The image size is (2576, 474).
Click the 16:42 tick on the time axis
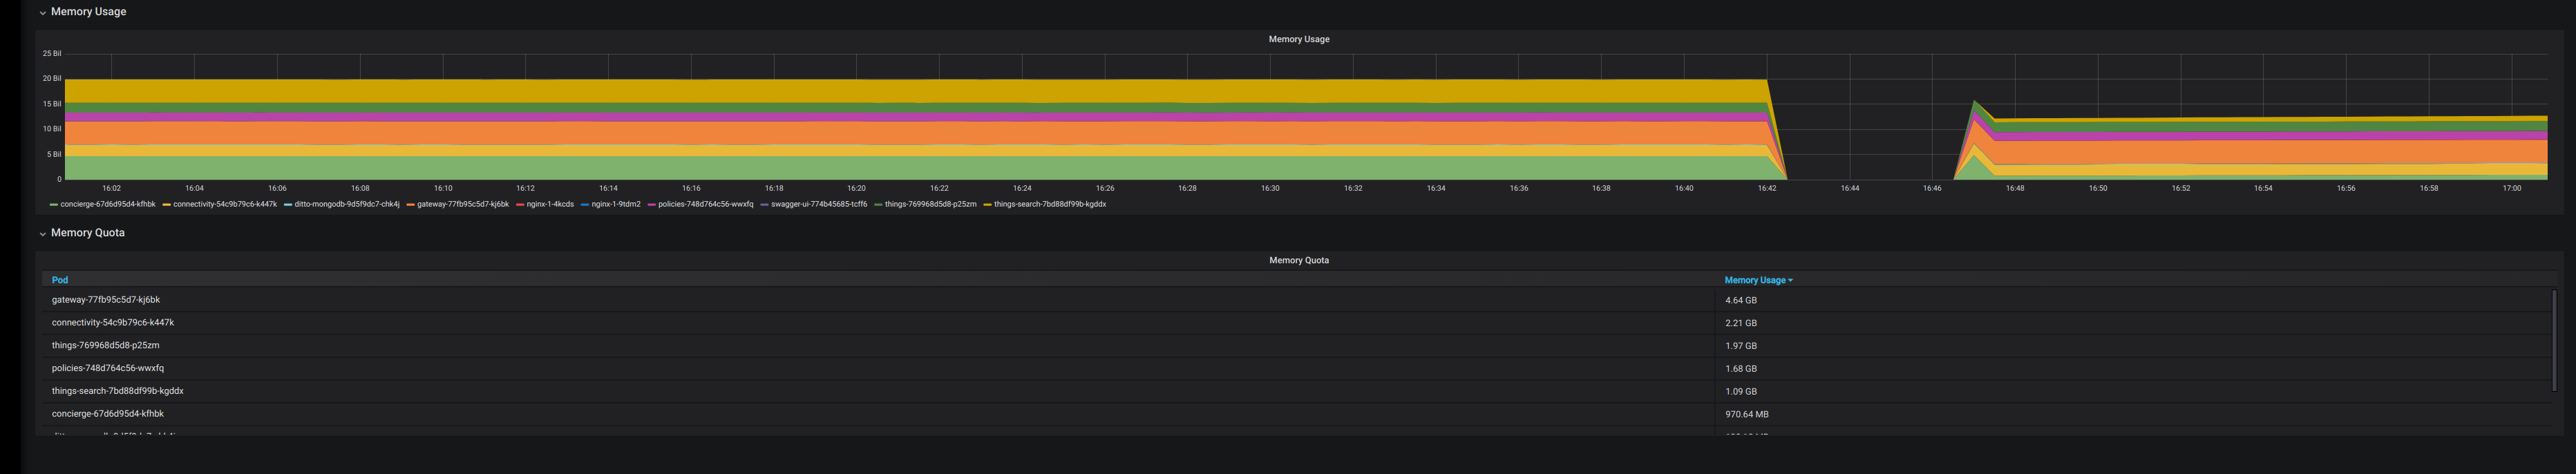click(x=1767, y=188)
